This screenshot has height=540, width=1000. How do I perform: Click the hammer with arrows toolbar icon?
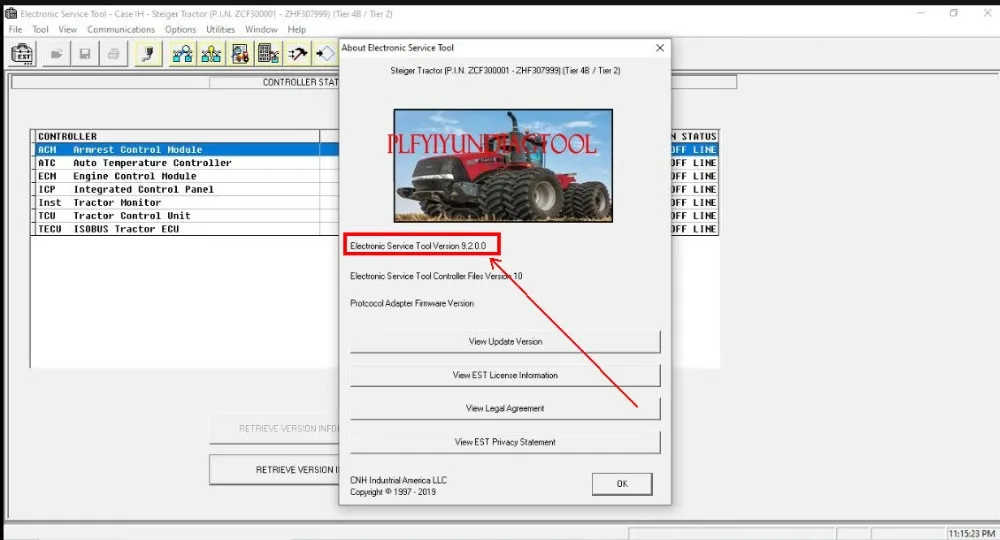click(297, 54)
